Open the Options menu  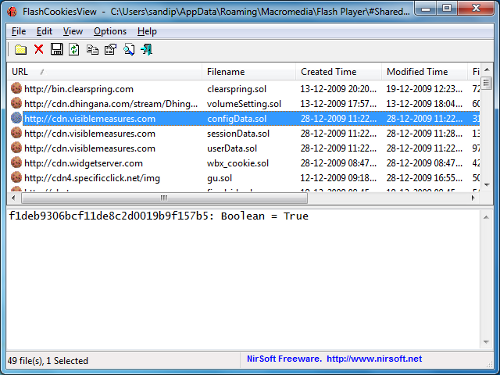[x=110, y=31]
